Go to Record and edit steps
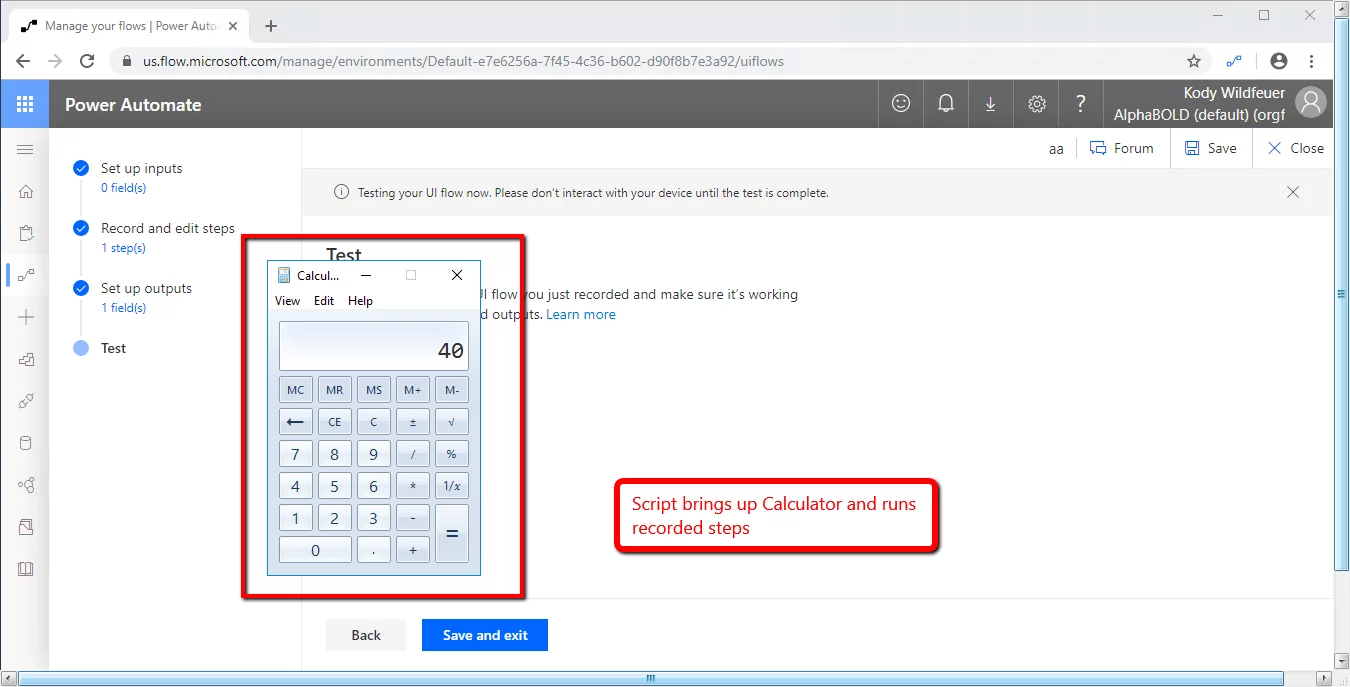Viewport: 1350px width, 687px height. pyautogui.click(x=168, y=228)
